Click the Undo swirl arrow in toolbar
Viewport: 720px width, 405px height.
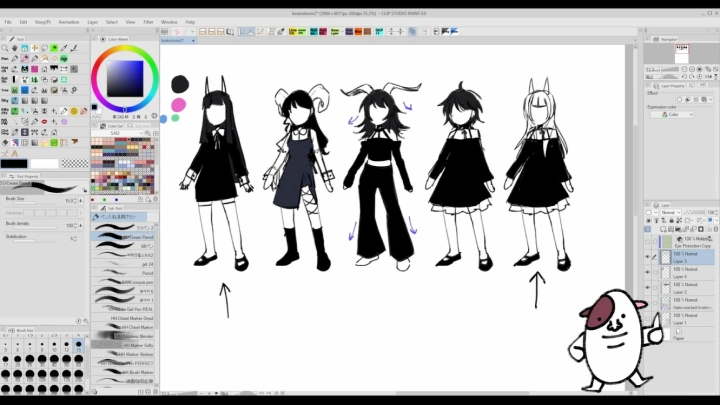tap(176, 32)
